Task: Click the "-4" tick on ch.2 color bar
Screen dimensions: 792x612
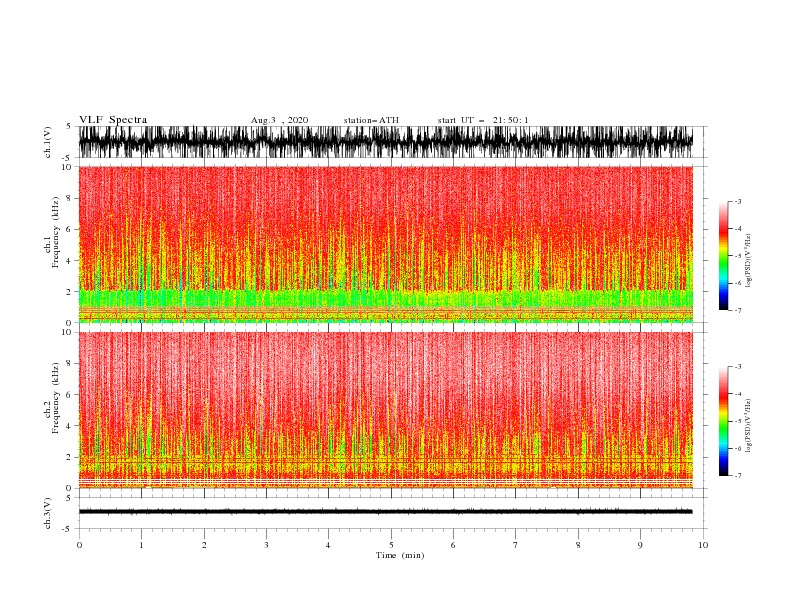Action: 737,394
